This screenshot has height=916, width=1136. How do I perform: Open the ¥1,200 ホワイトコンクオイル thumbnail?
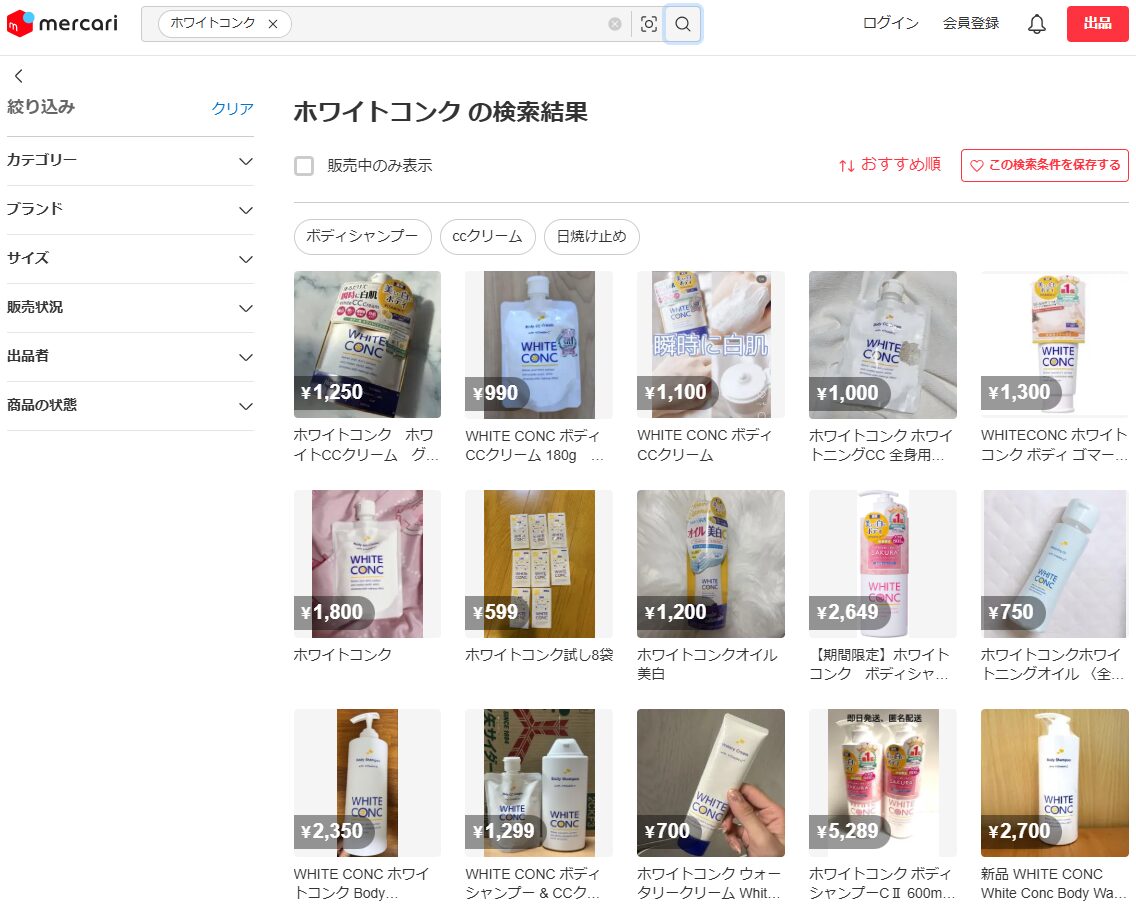[711, 564]
